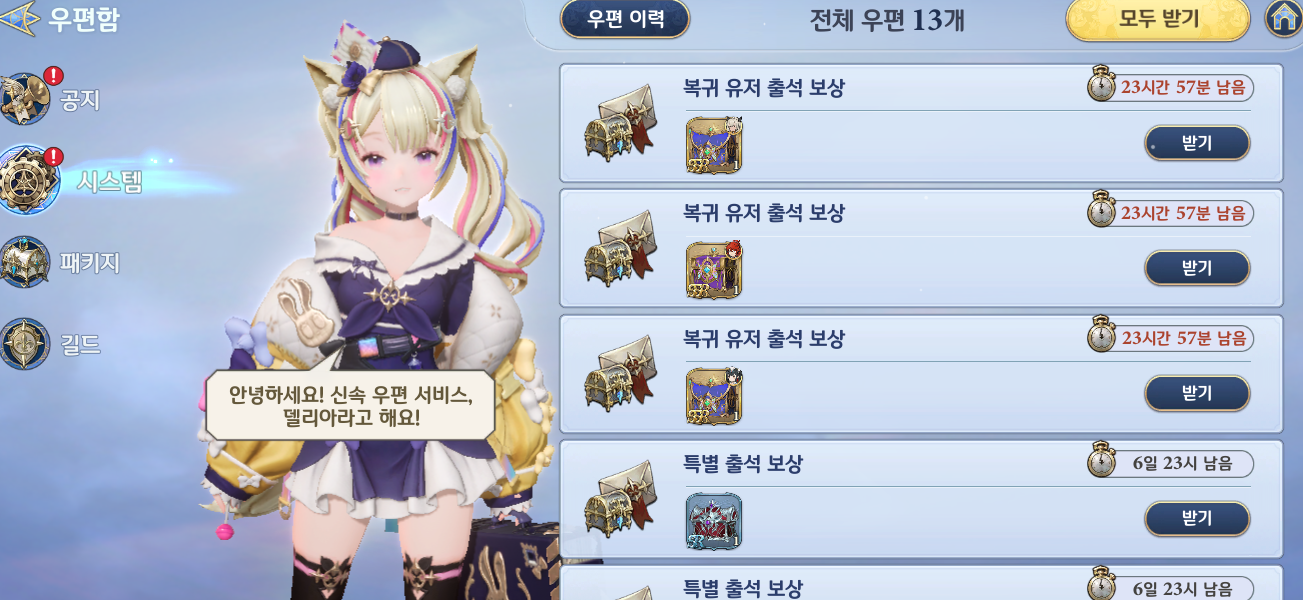Click the 안녕하세요 speech bubble

coord(349,405)
